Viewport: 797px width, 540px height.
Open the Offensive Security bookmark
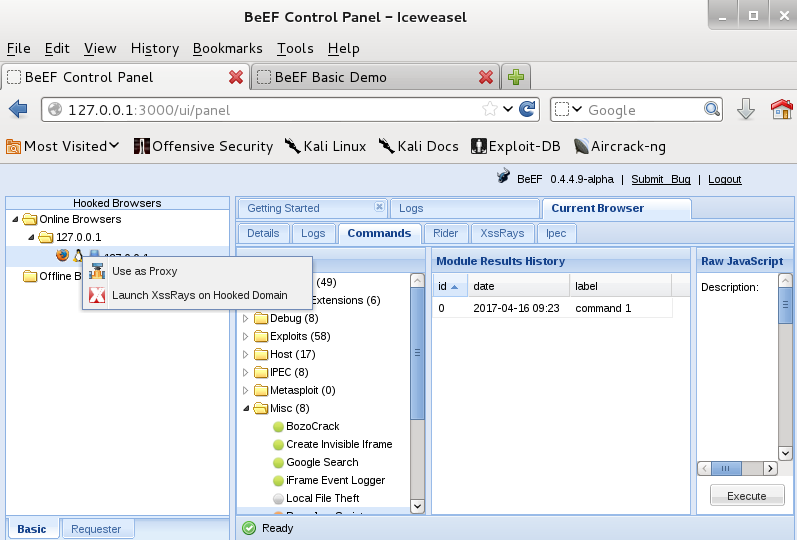[203, 146]
